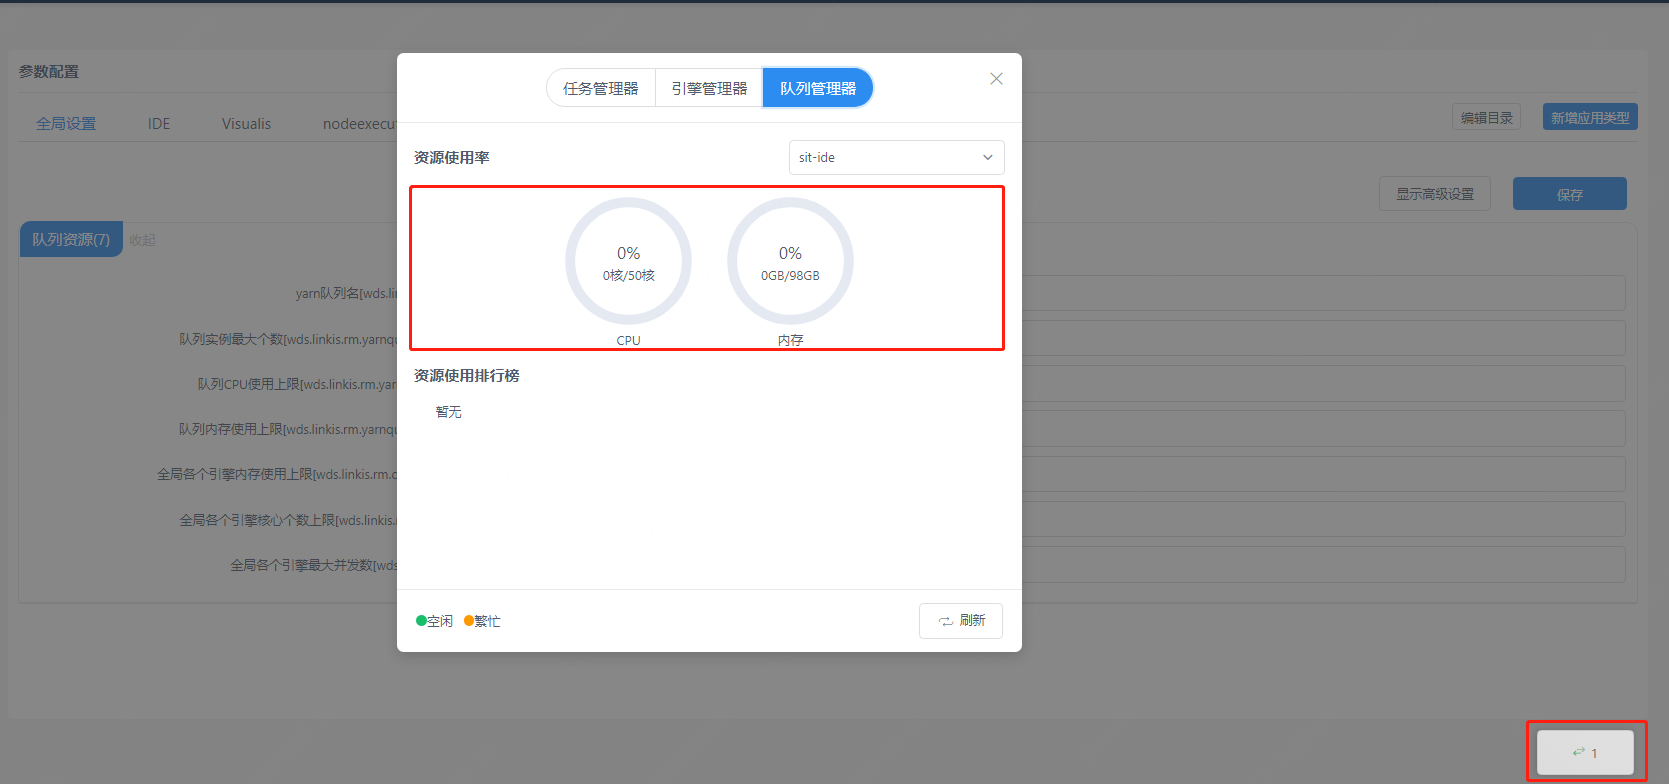This screenshot has height=784, width=1669.
Task: Open the 全局设置 tab
Action: (x=66, y=124)
